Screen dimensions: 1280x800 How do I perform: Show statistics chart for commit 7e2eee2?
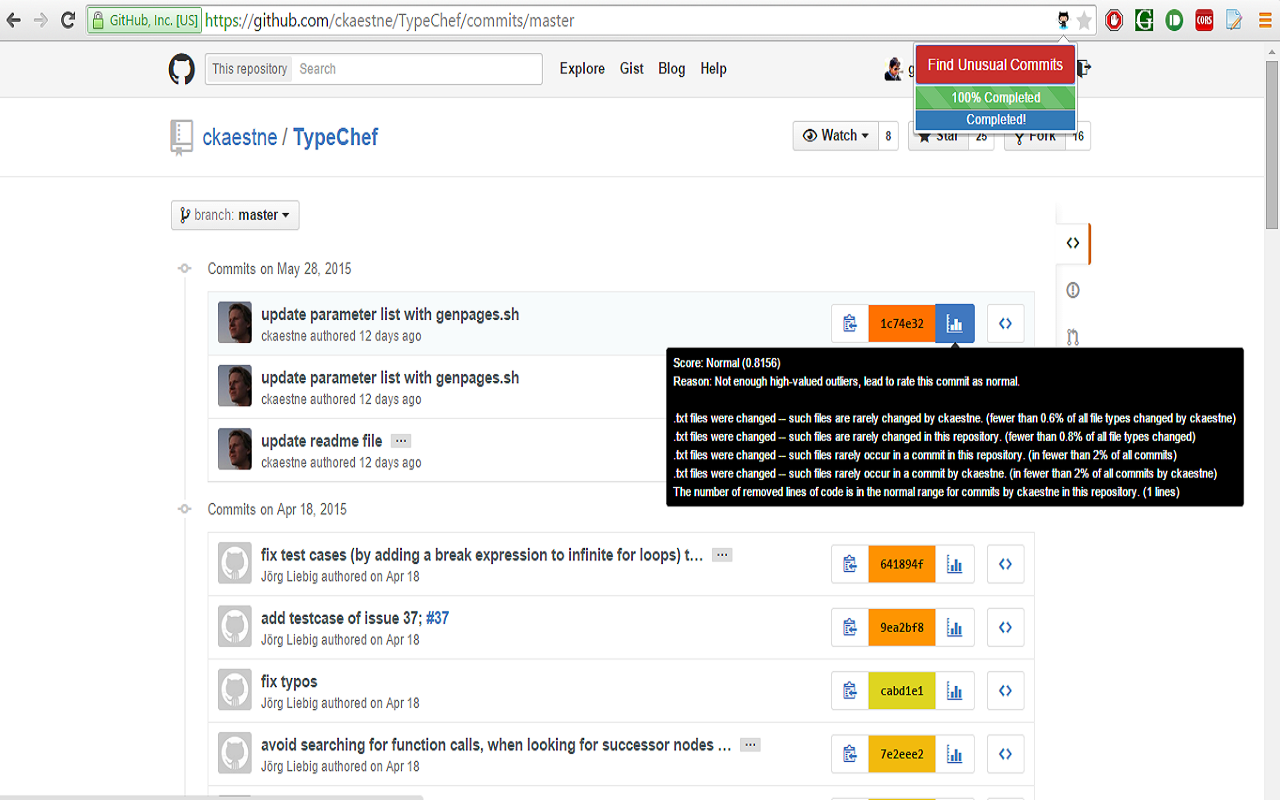[x=955, y=754]
